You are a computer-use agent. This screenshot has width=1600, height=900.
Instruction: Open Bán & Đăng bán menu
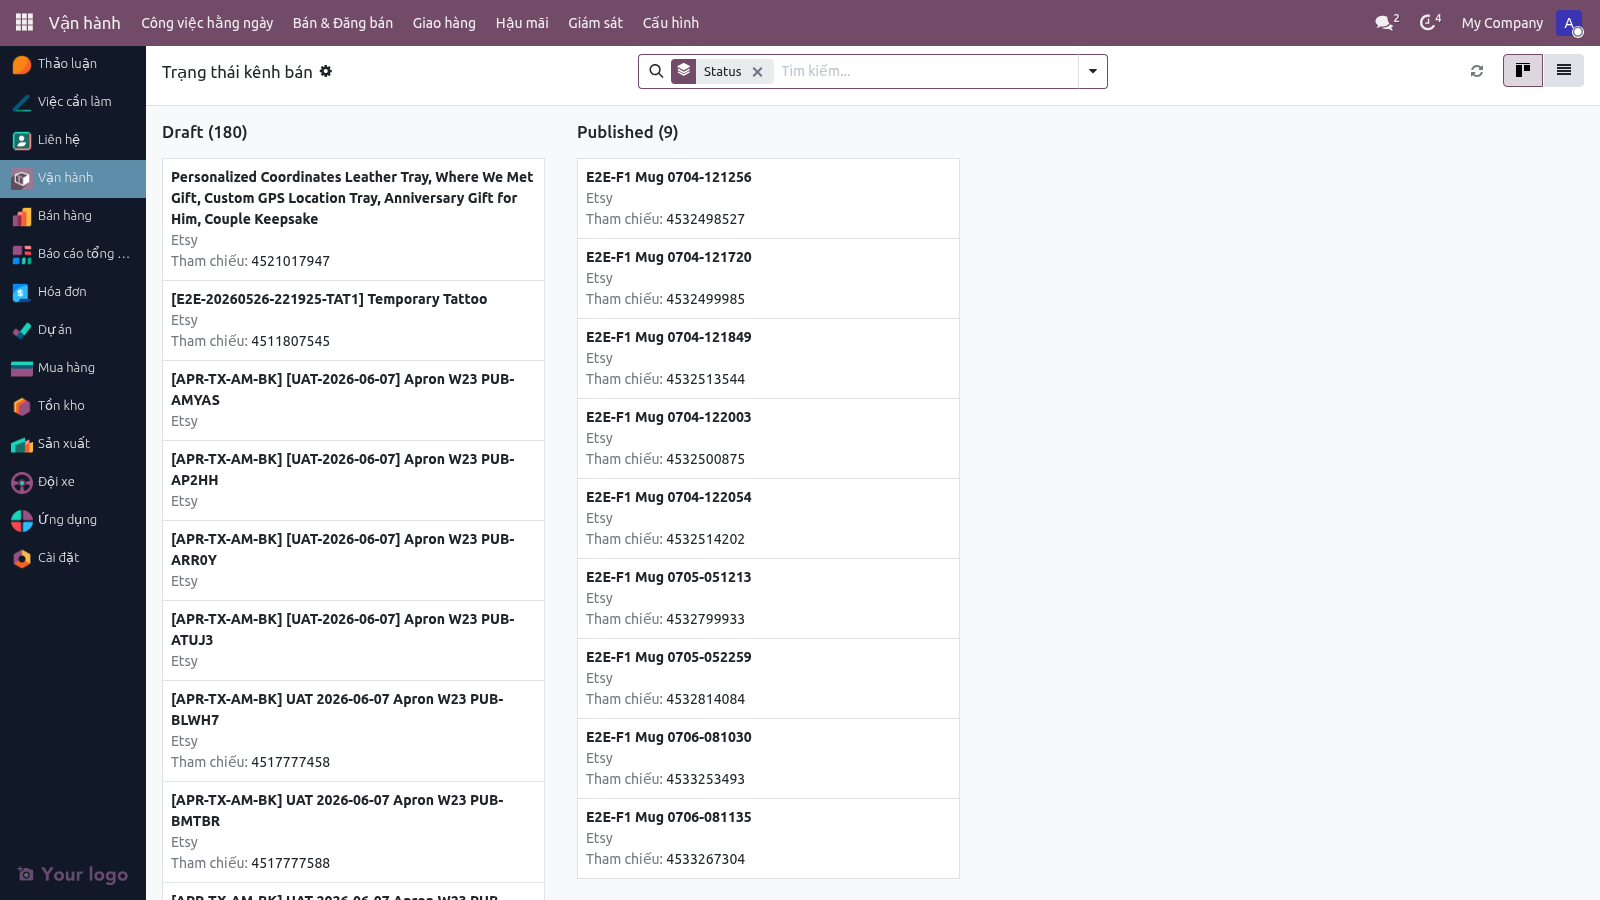point(343,23)
